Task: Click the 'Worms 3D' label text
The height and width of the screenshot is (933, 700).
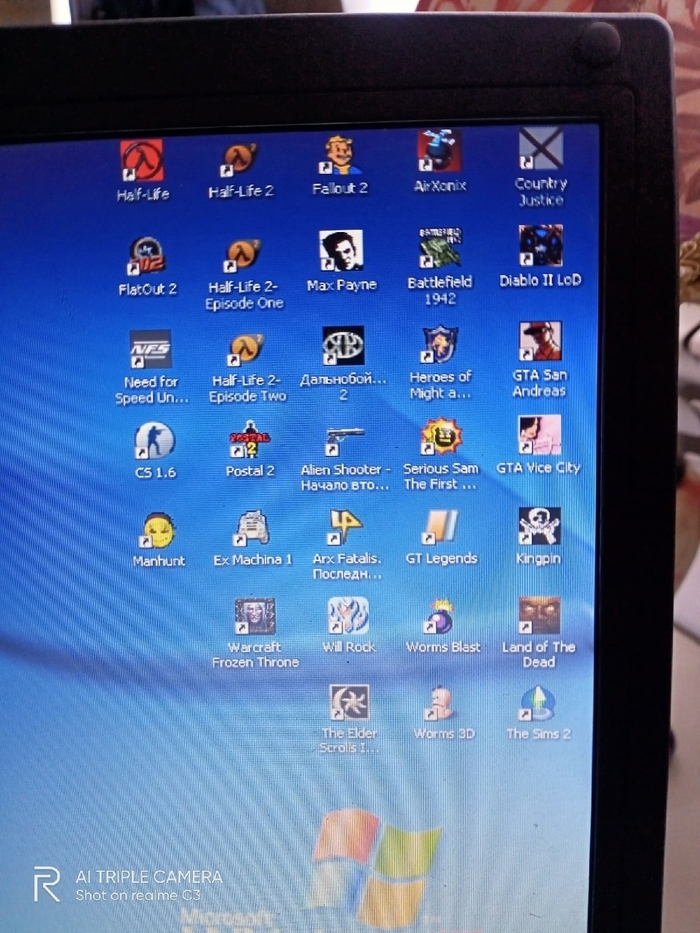Action: tap(444, 734)
